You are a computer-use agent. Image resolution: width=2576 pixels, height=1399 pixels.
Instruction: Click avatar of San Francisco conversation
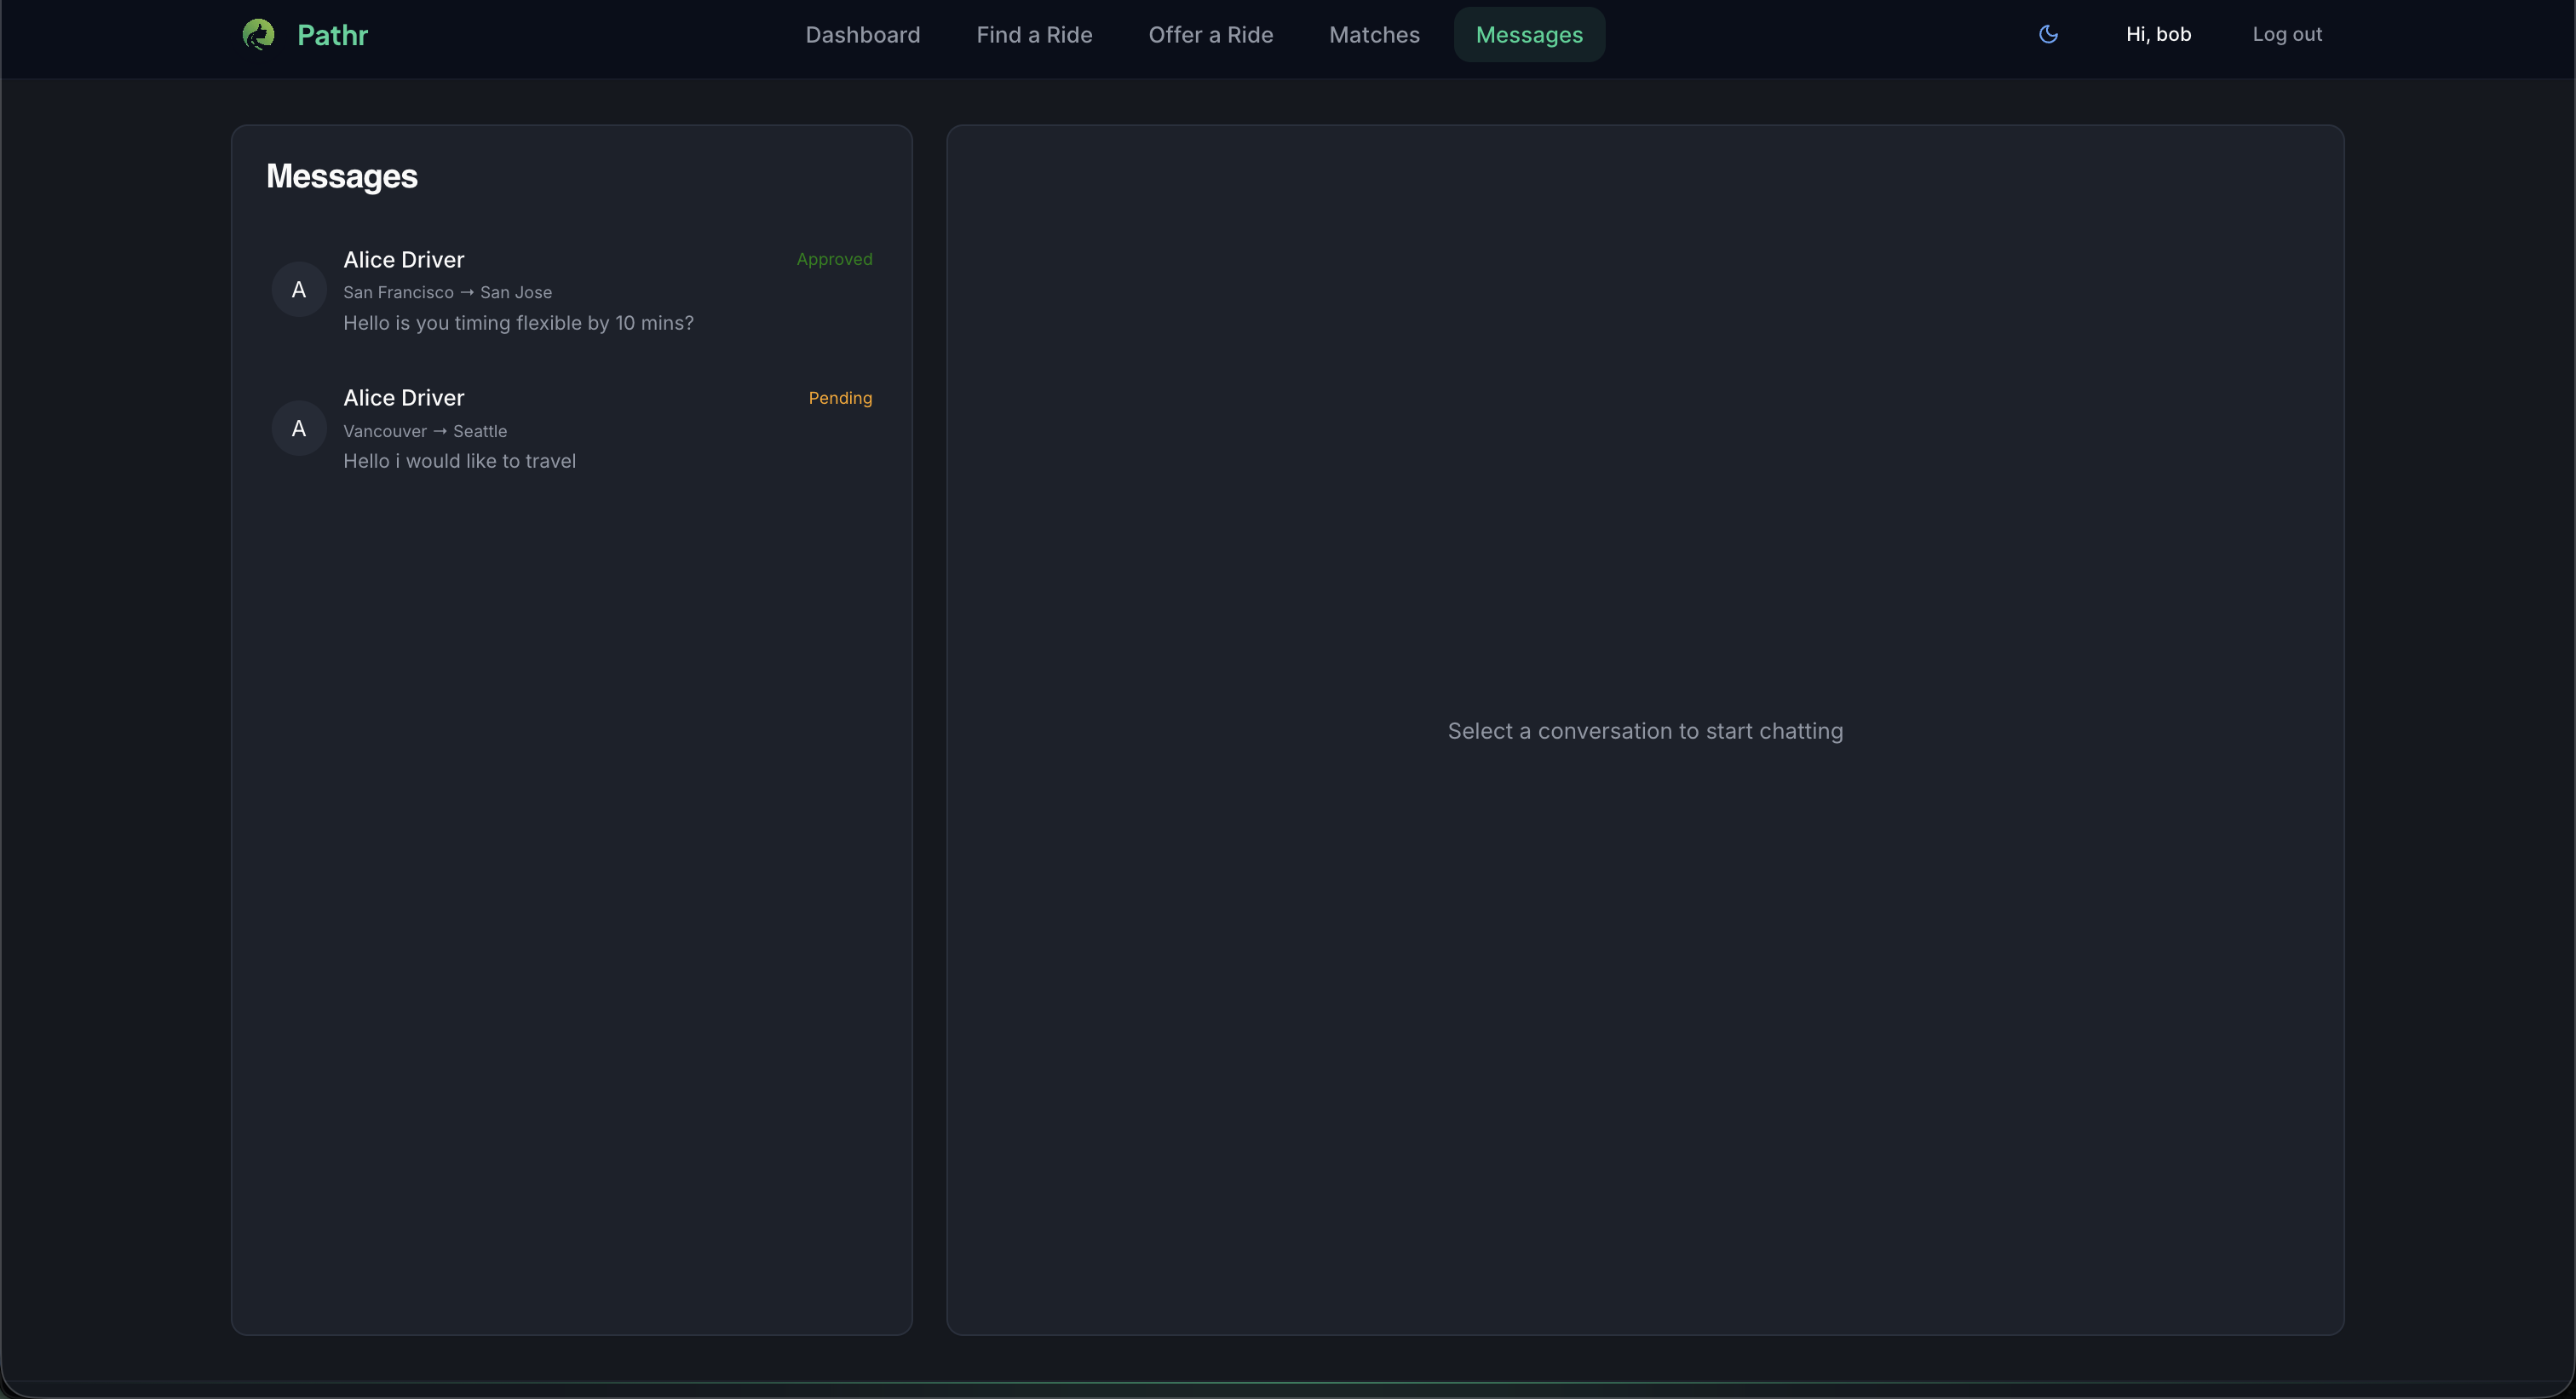(x=298, y=290)
